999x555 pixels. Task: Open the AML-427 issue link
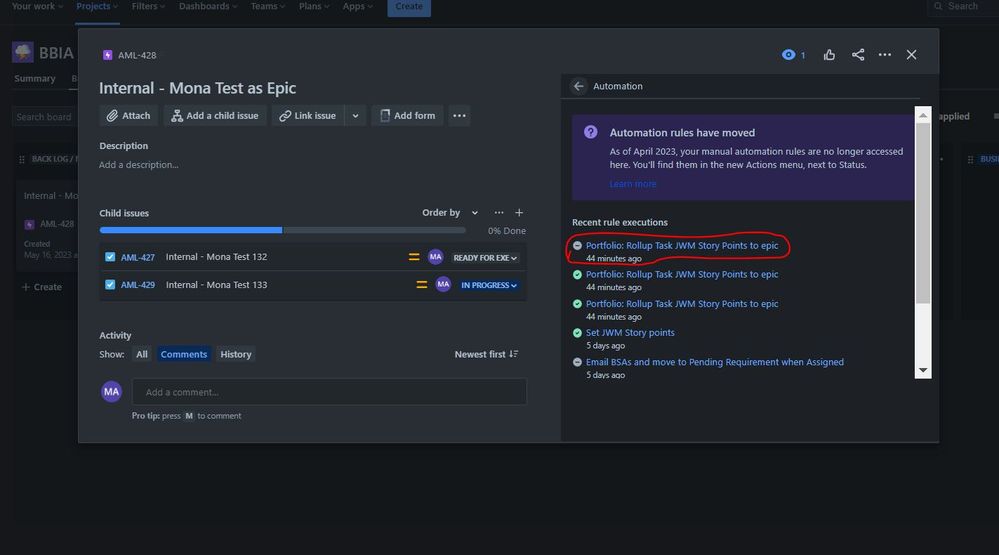click(x=138, y=257)
